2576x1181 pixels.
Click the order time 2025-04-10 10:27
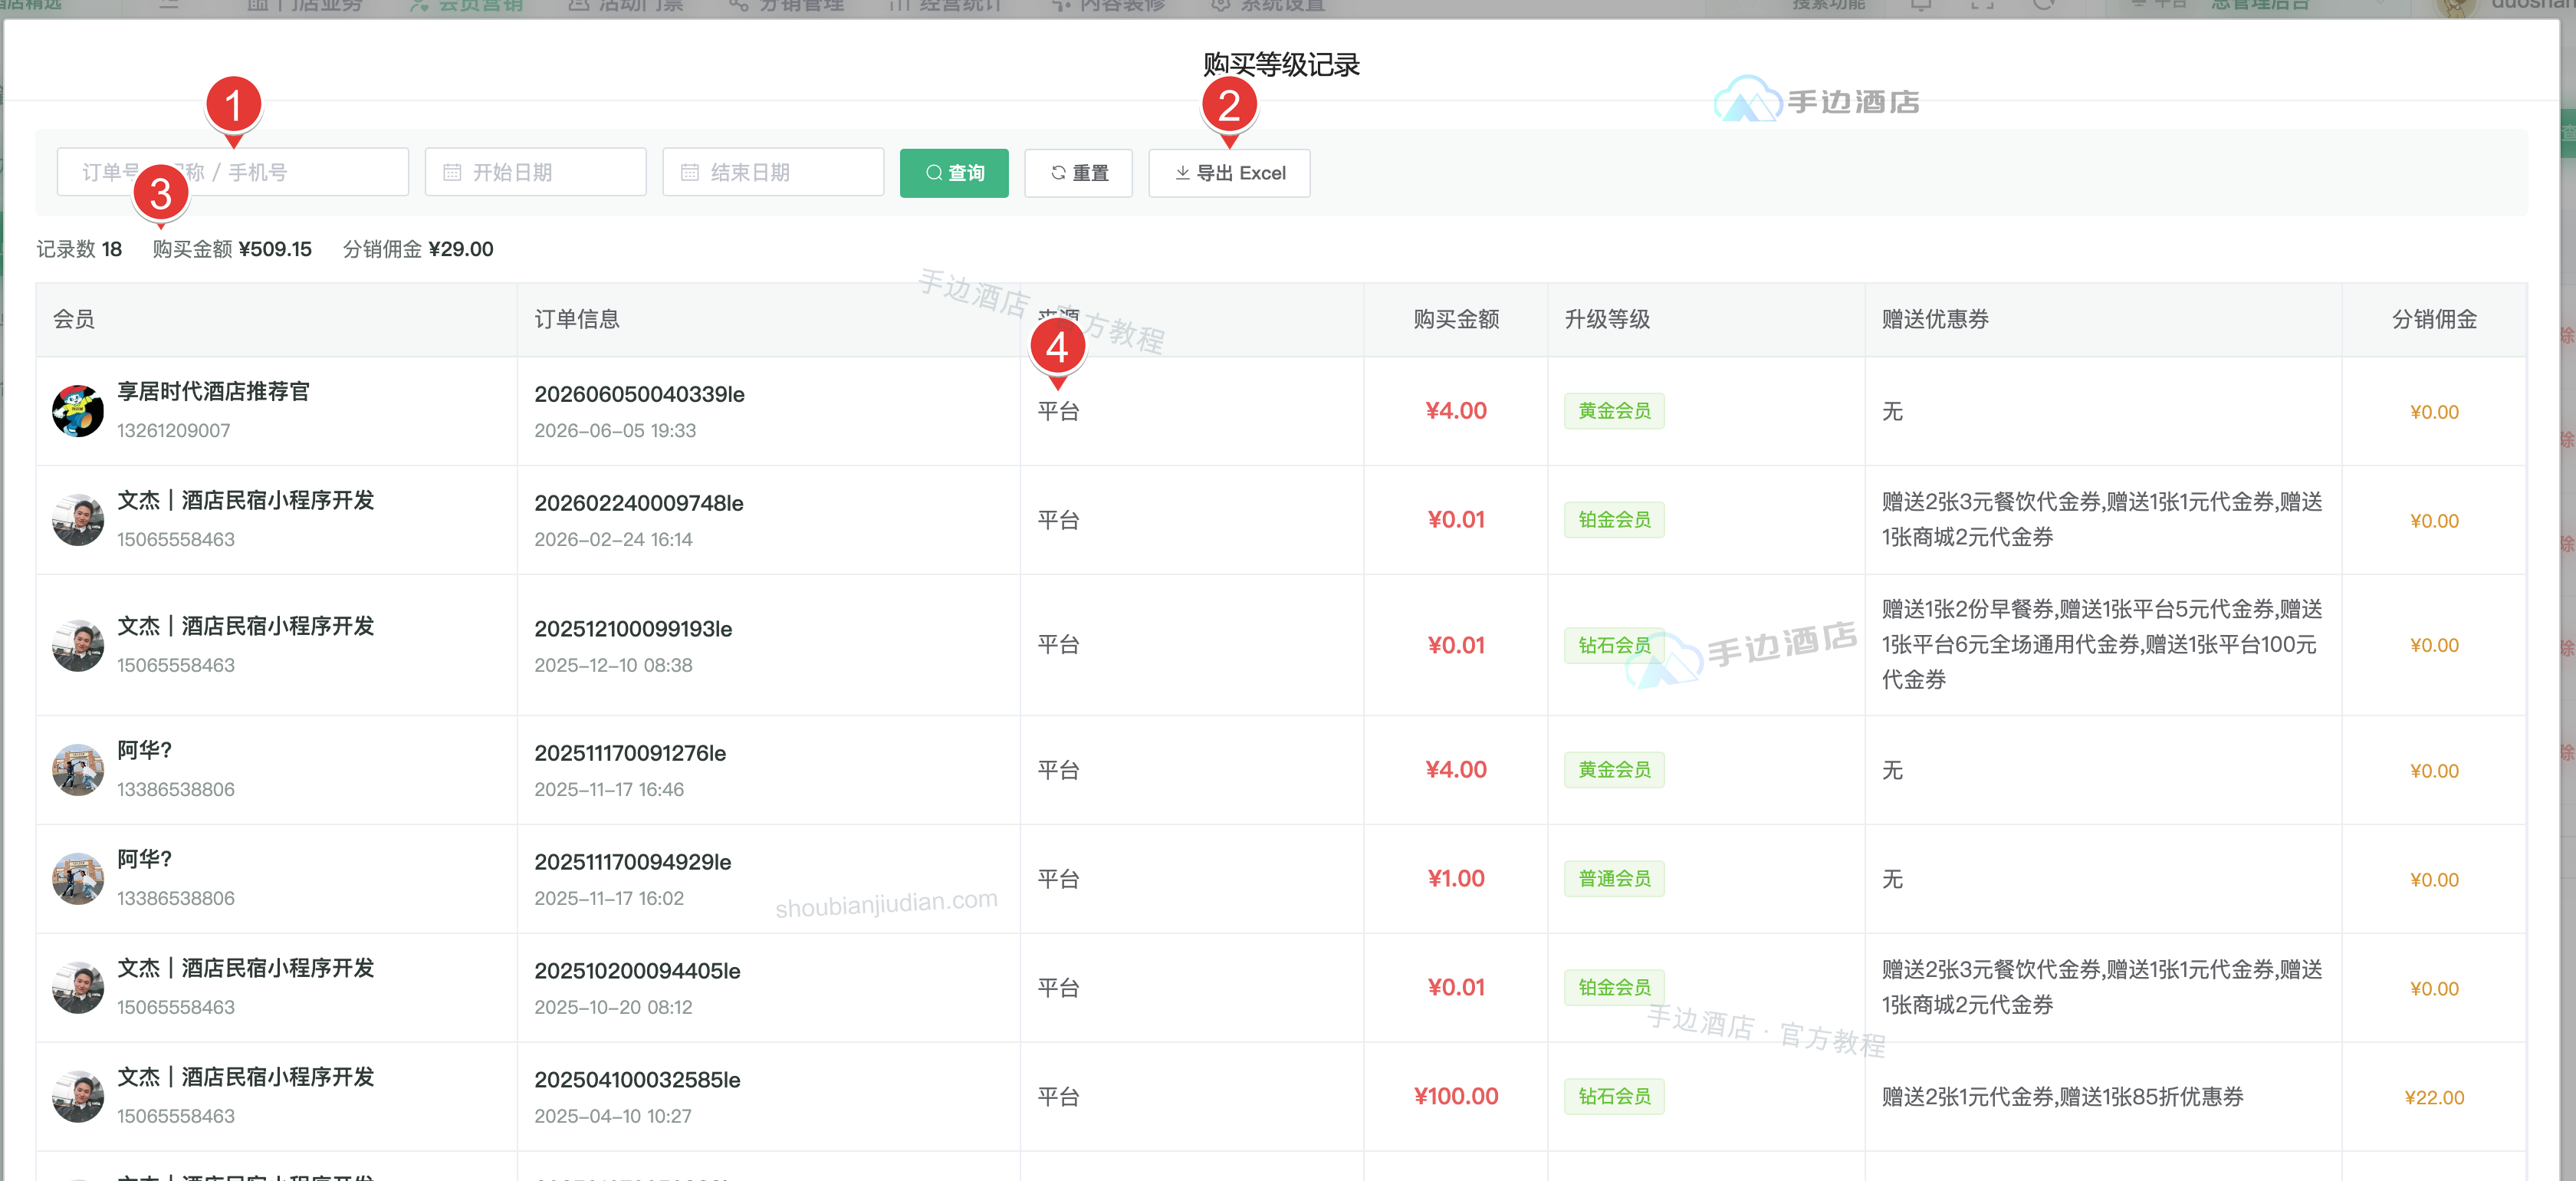pos(613,1117)
